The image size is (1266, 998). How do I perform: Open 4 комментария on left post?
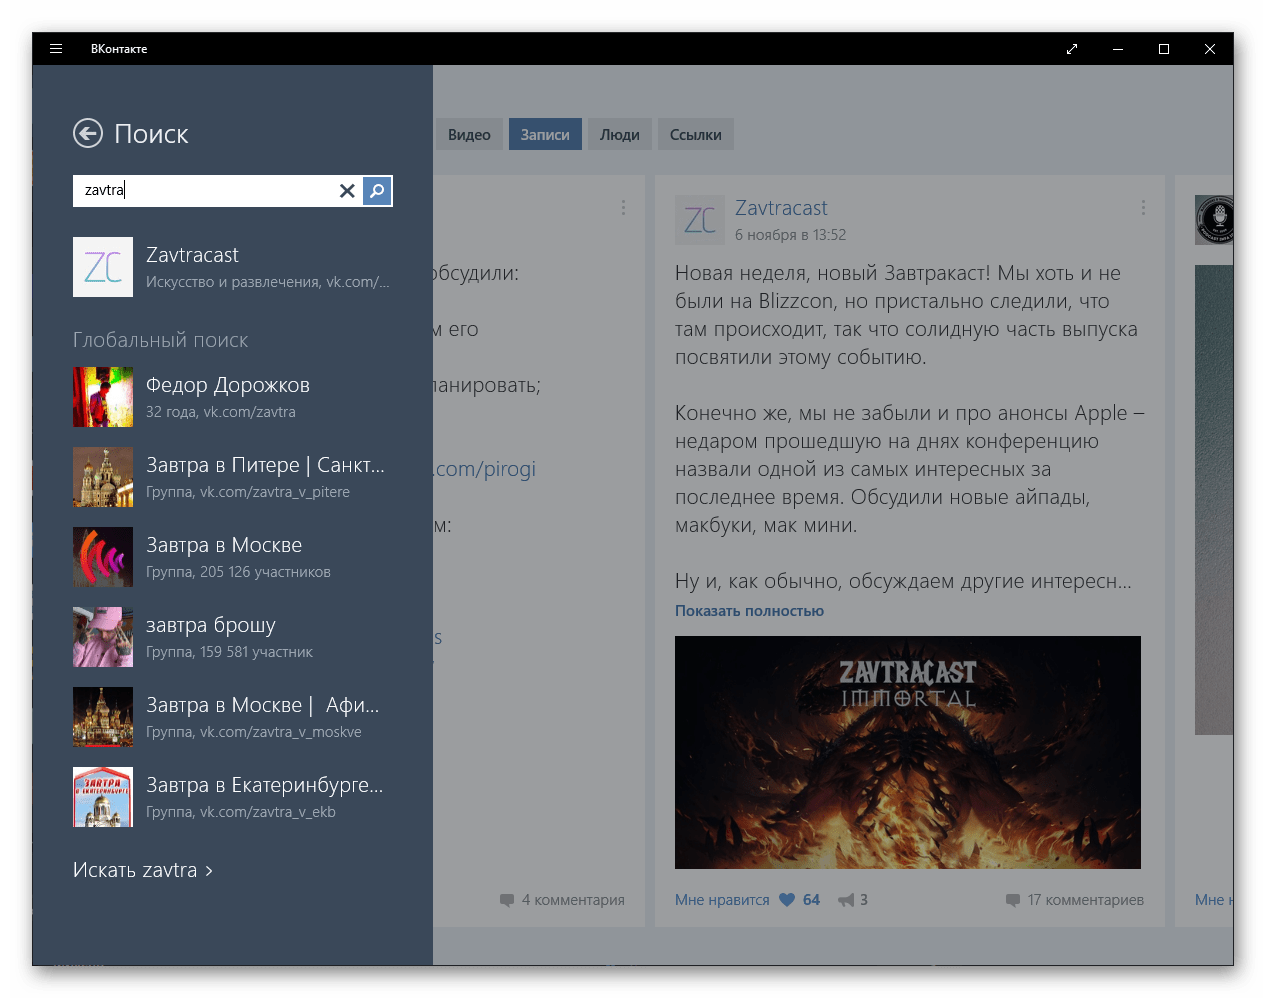[x=562, y=900]
